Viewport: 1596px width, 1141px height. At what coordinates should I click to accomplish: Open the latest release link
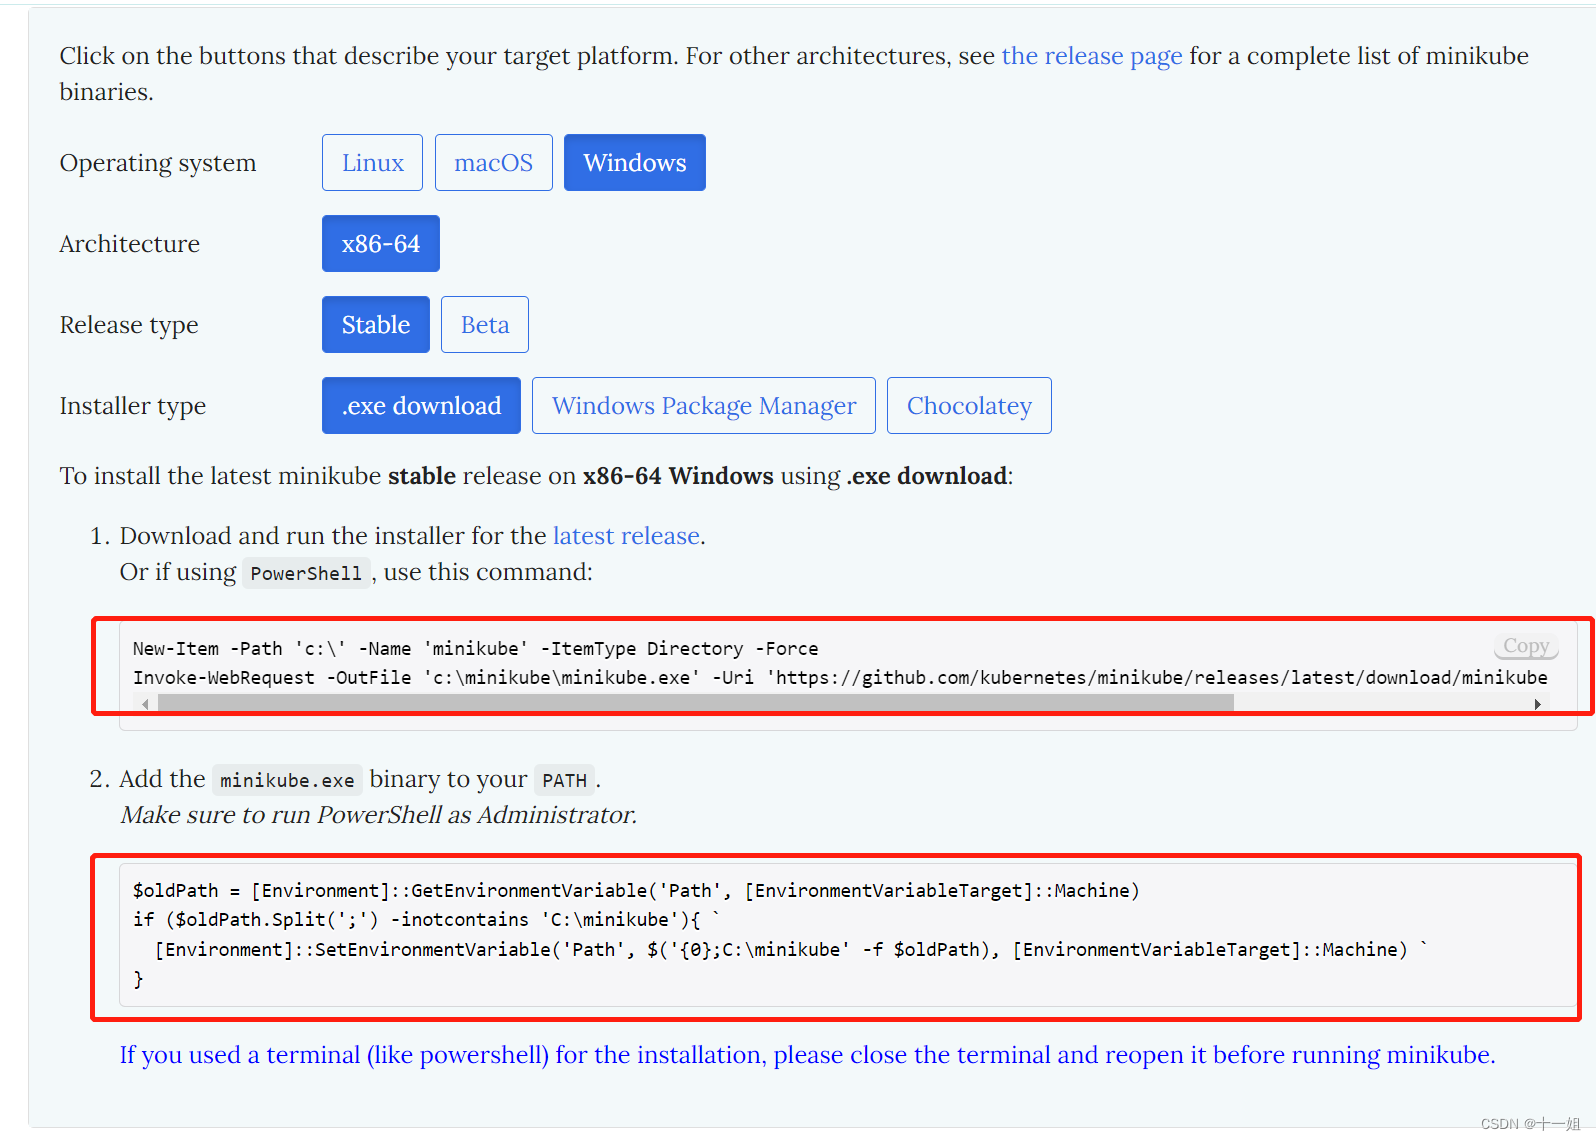point(626,536)
